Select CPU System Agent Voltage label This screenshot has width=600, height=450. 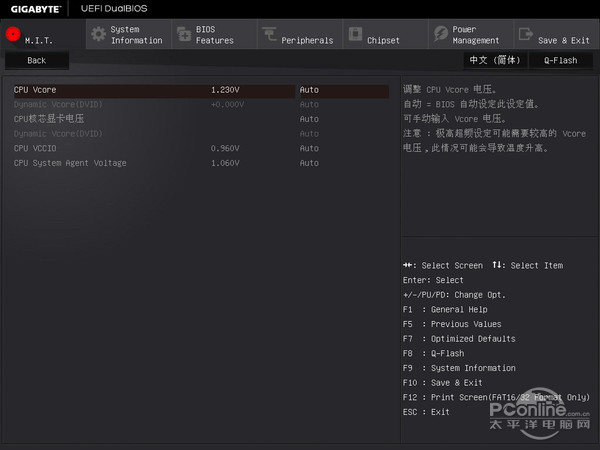coord(70,163)
